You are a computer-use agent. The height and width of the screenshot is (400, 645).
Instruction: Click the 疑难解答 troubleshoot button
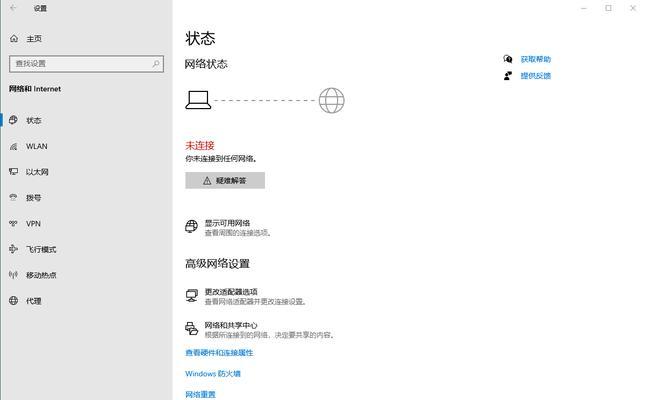(x=225, y=180)
